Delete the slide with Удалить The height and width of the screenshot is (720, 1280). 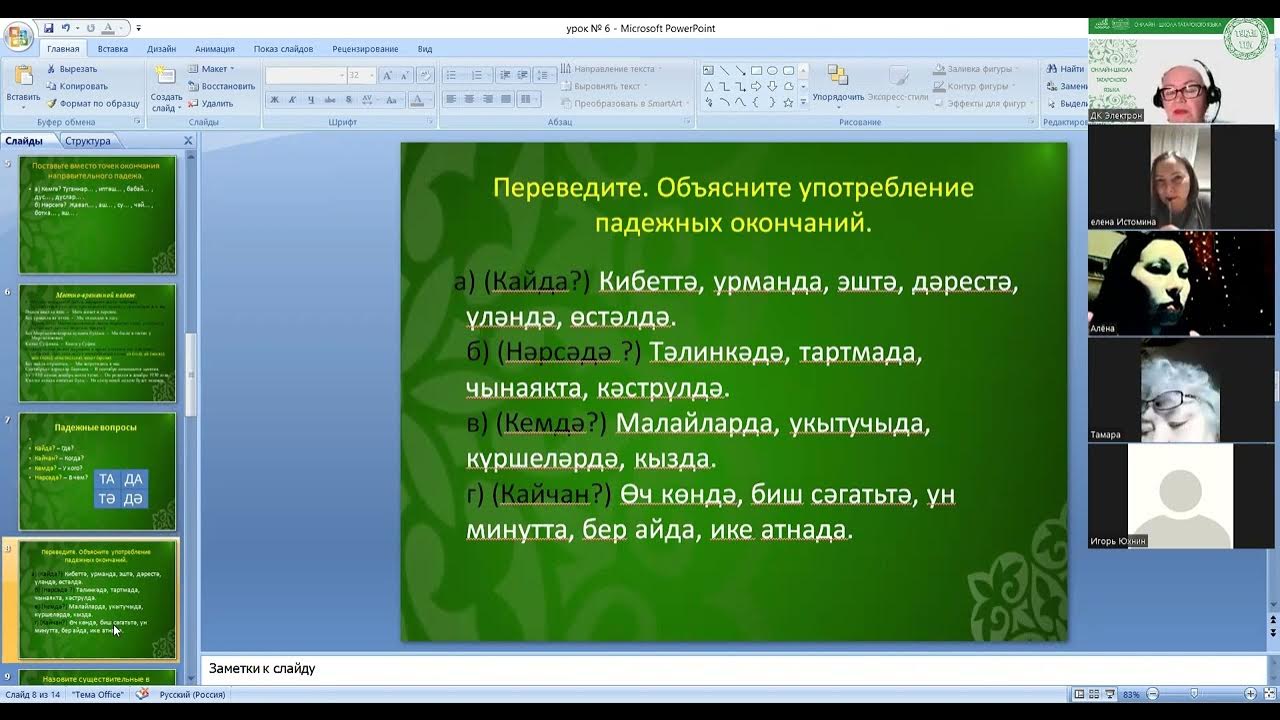point(211,103)
